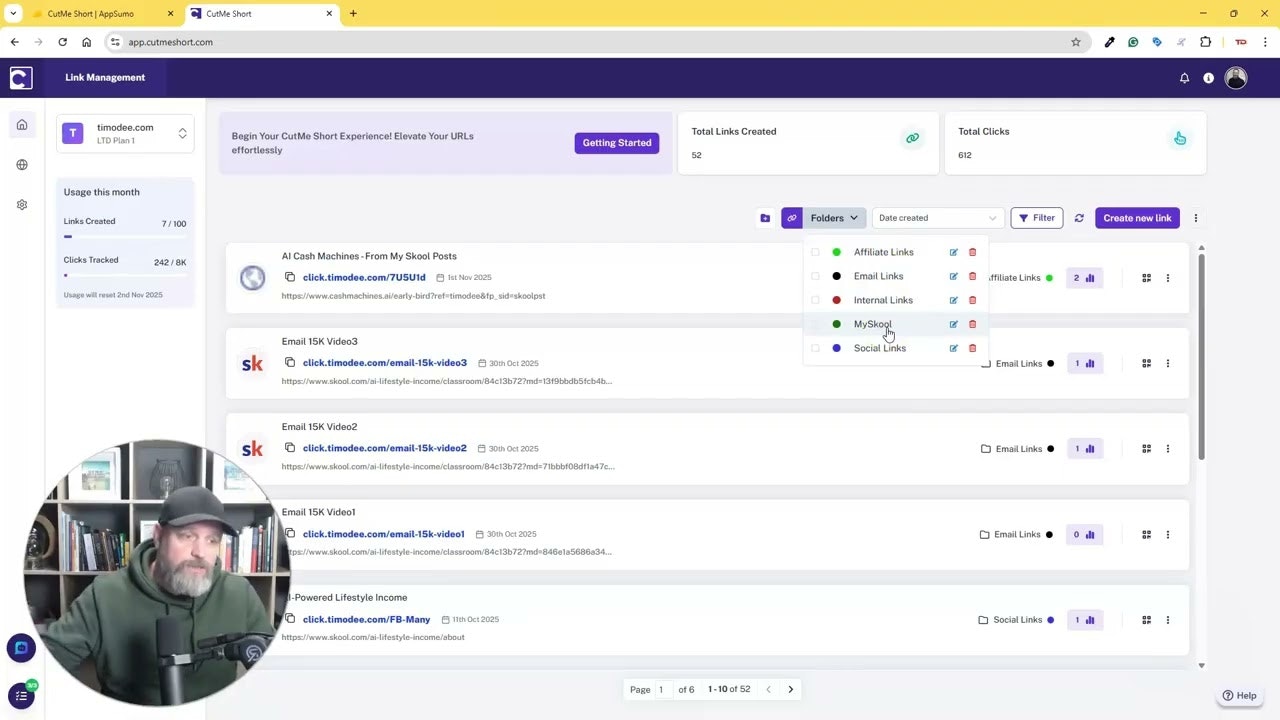This screenshot has height=720, width=1280.
Task: Collapse the Folders dropdown
Action: (834, 218)
